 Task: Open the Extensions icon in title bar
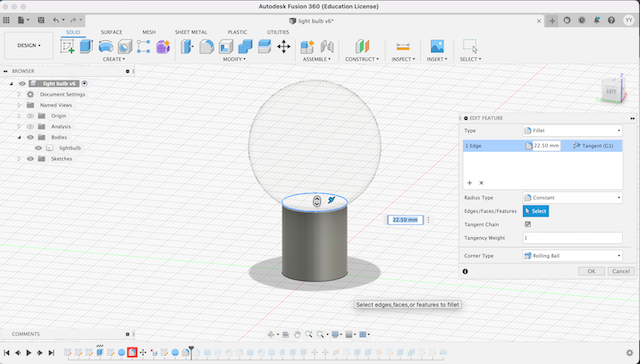coord(567,20)
